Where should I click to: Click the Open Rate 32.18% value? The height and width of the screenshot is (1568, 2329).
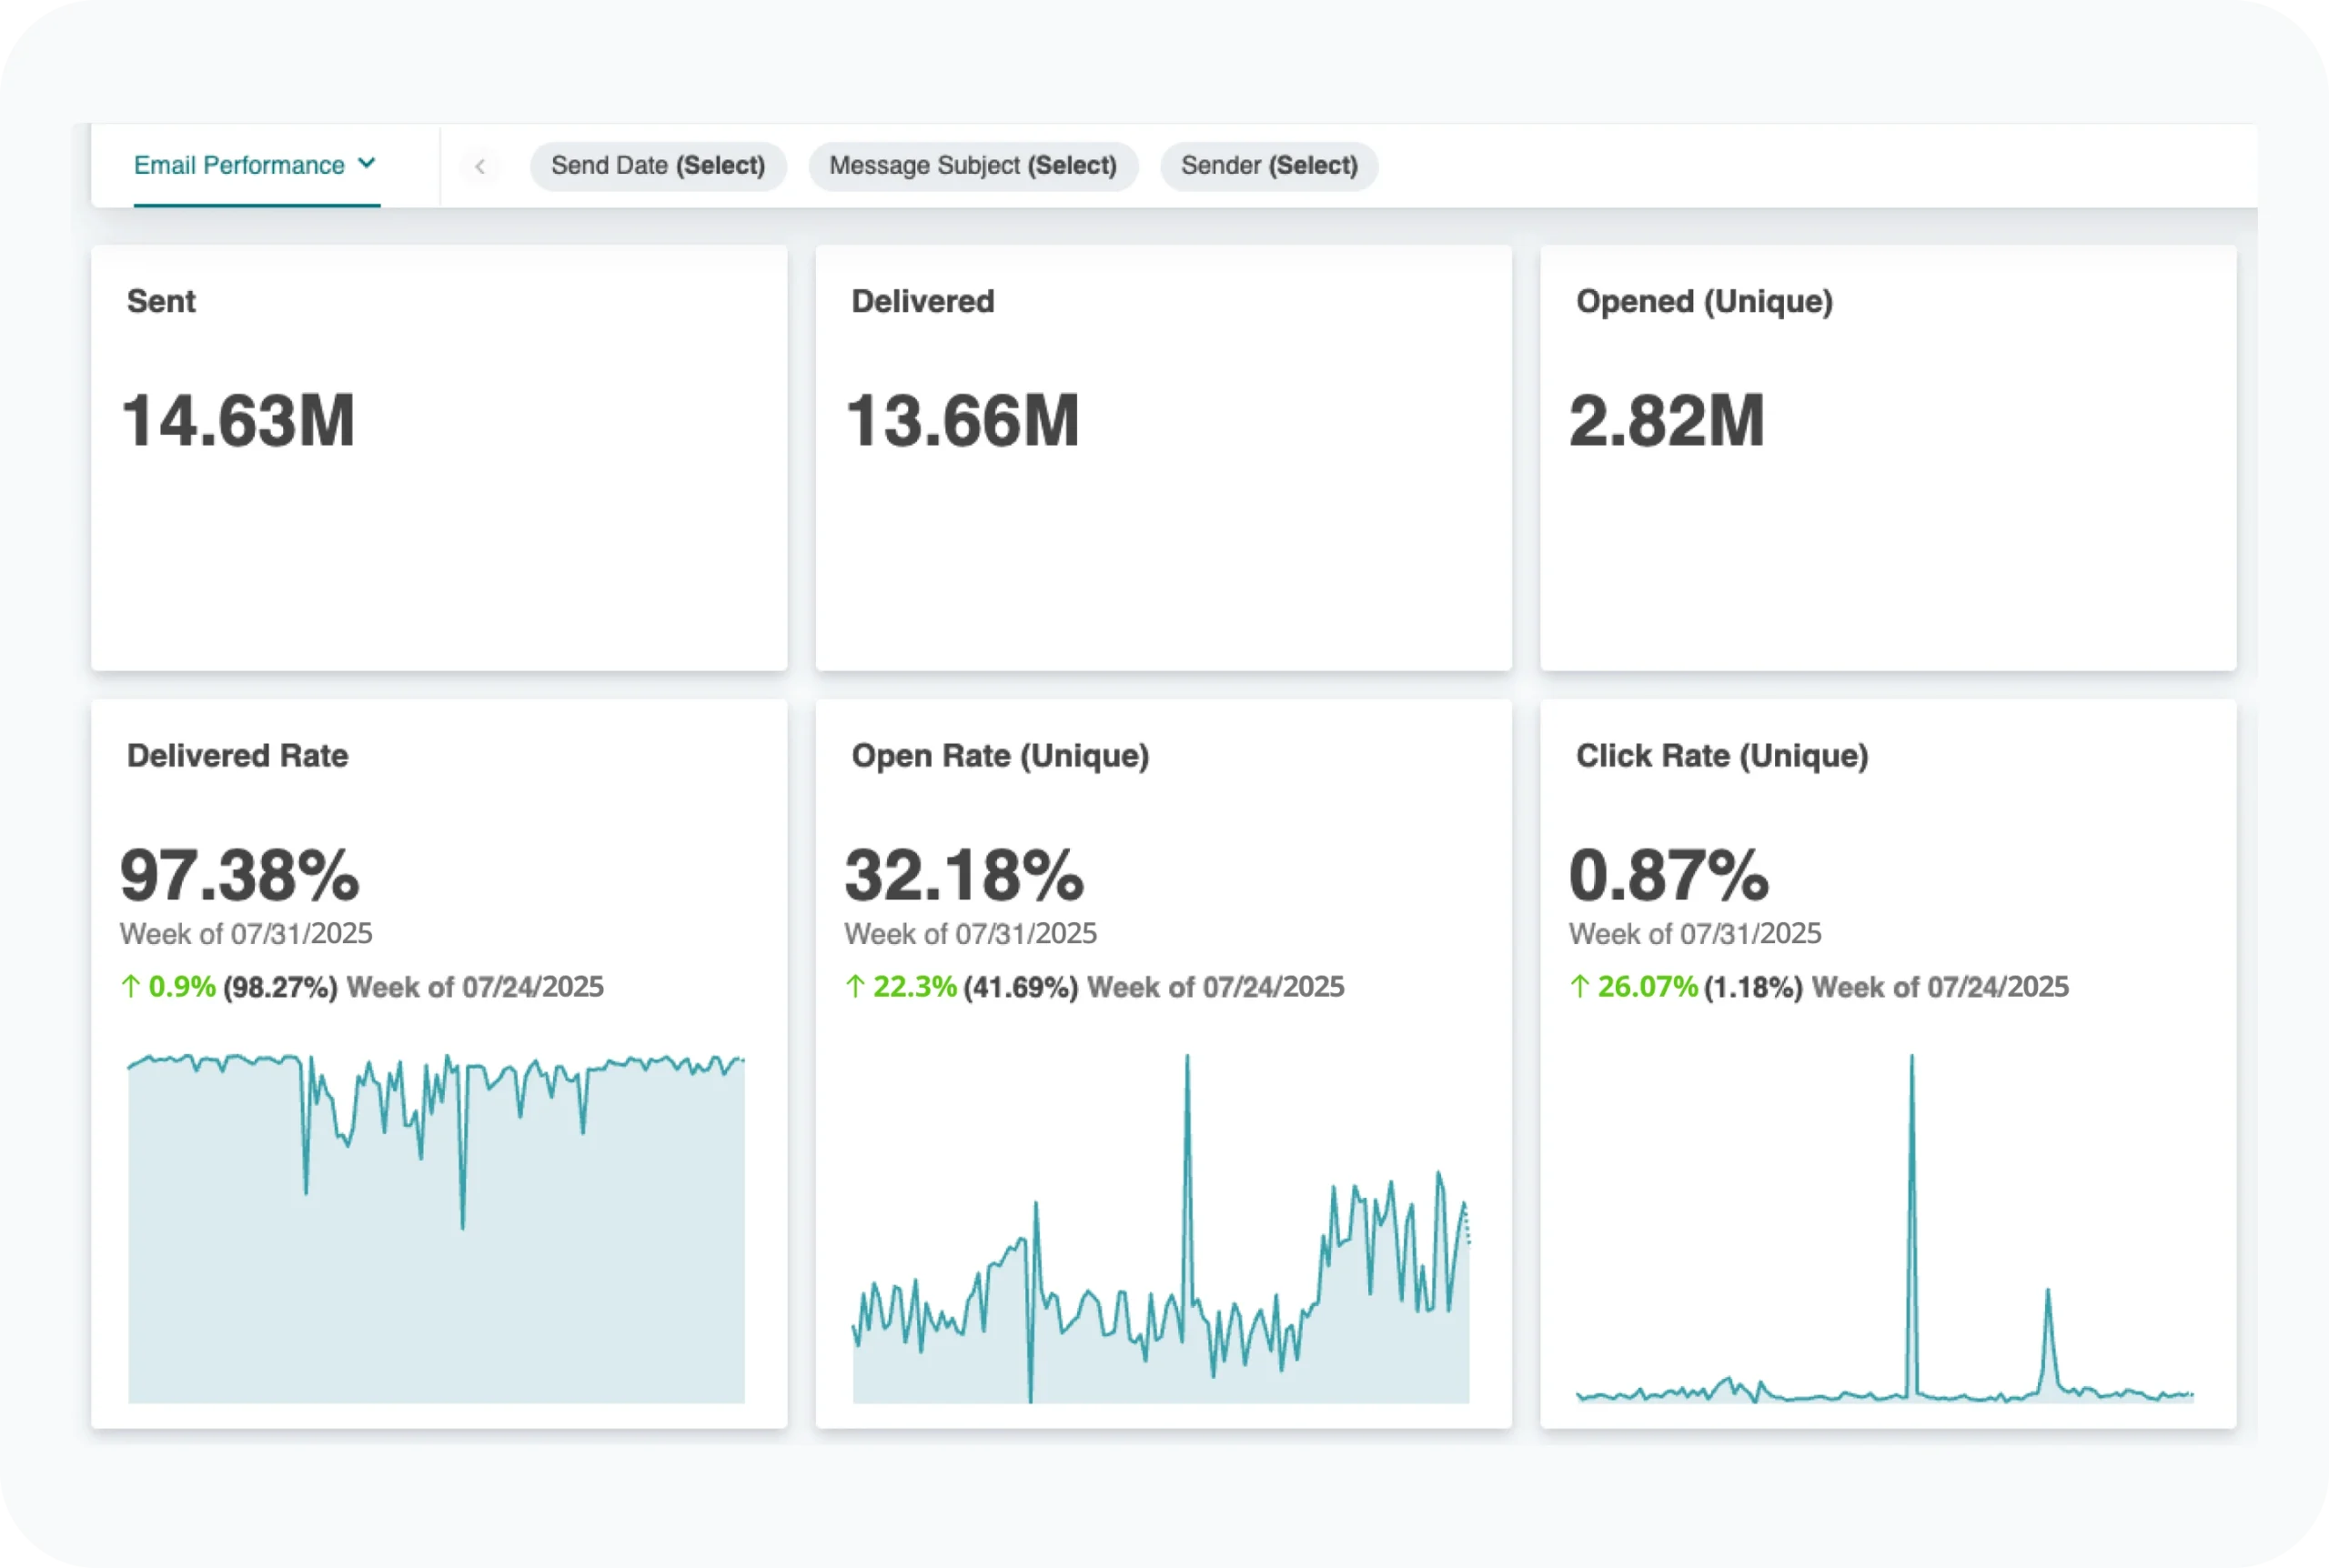tap(964, 875)
